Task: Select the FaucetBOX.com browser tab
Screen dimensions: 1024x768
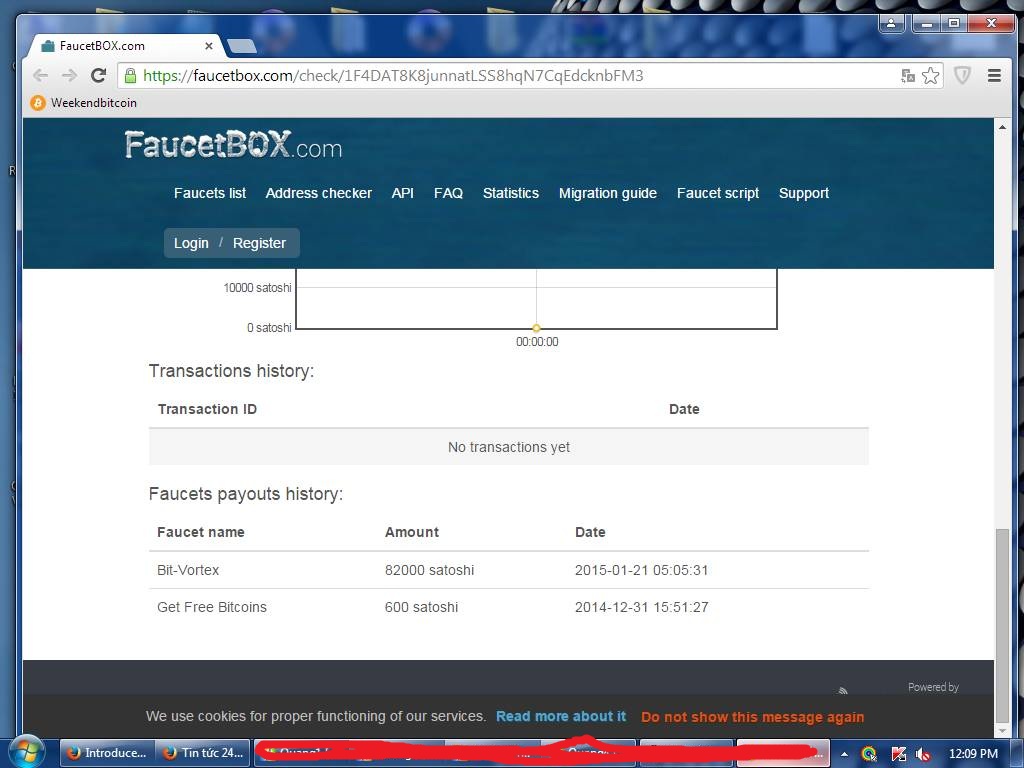Action: pyautogui.click(x=124, y=46)
